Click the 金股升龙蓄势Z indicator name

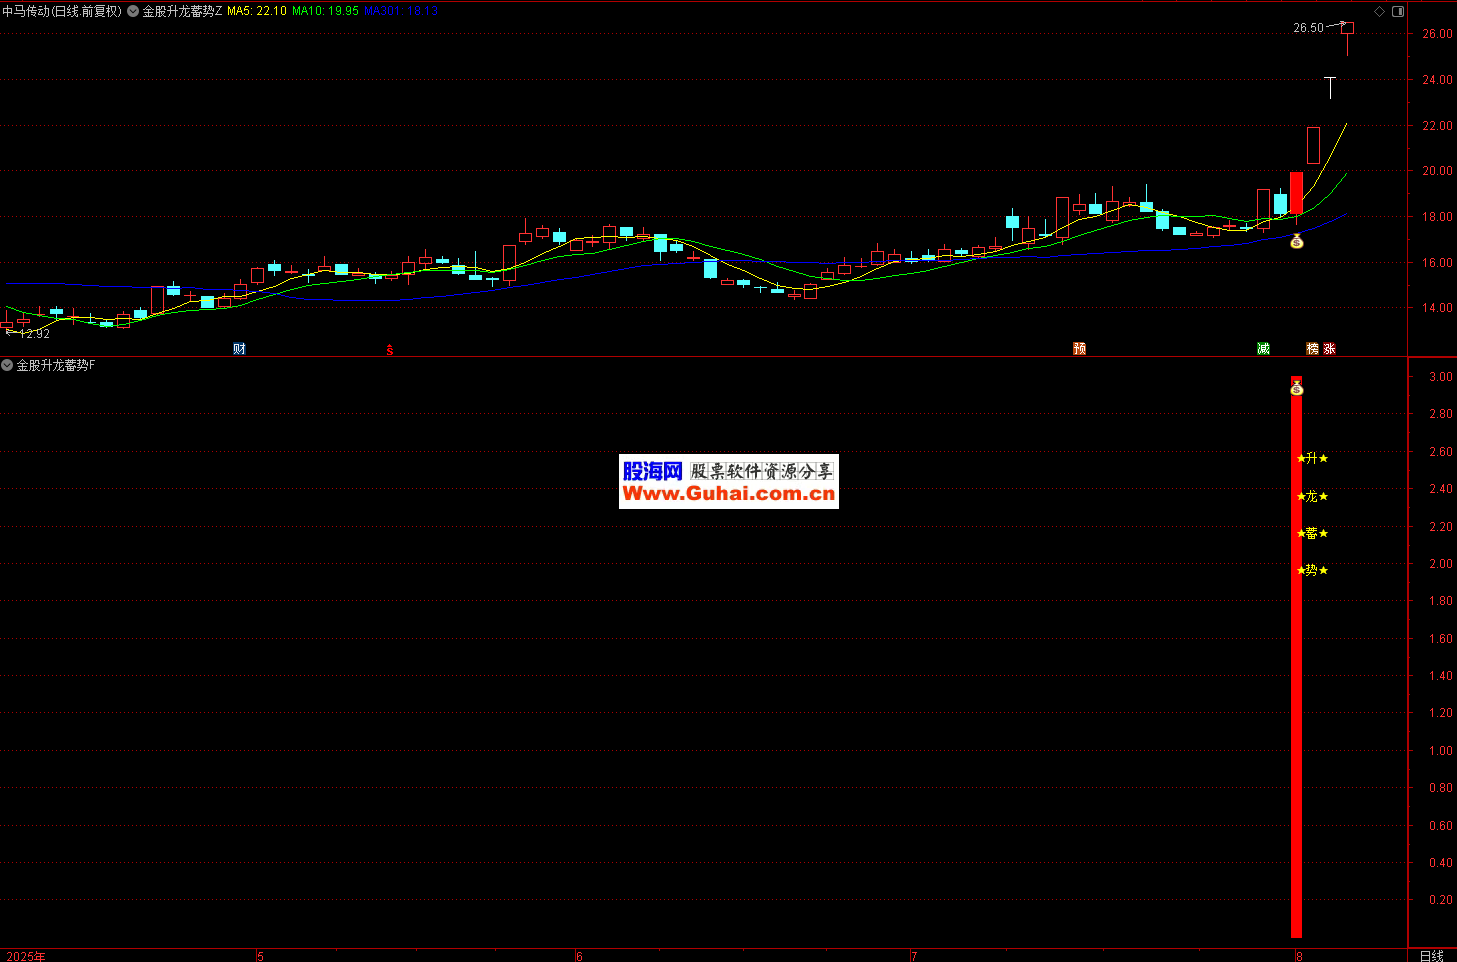click(x=182, y=11)
